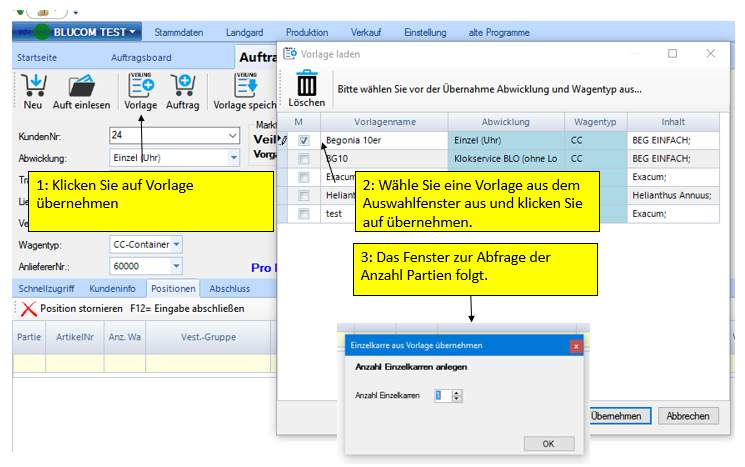
Task: Uncheck the Begonia 10er template checkbox
Action: (x=303, y=140)
